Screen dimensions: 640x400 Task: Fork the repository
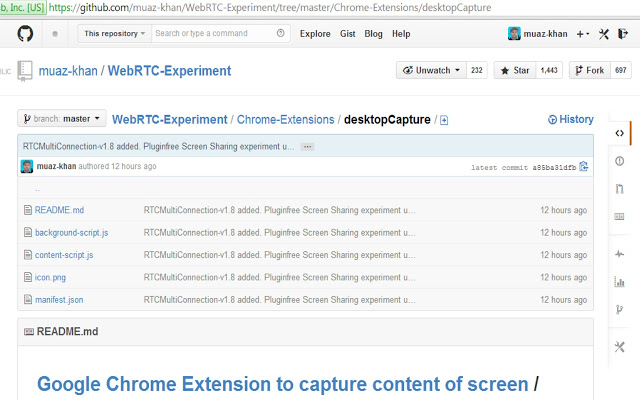pyautogui.click(x=590, y=70)
